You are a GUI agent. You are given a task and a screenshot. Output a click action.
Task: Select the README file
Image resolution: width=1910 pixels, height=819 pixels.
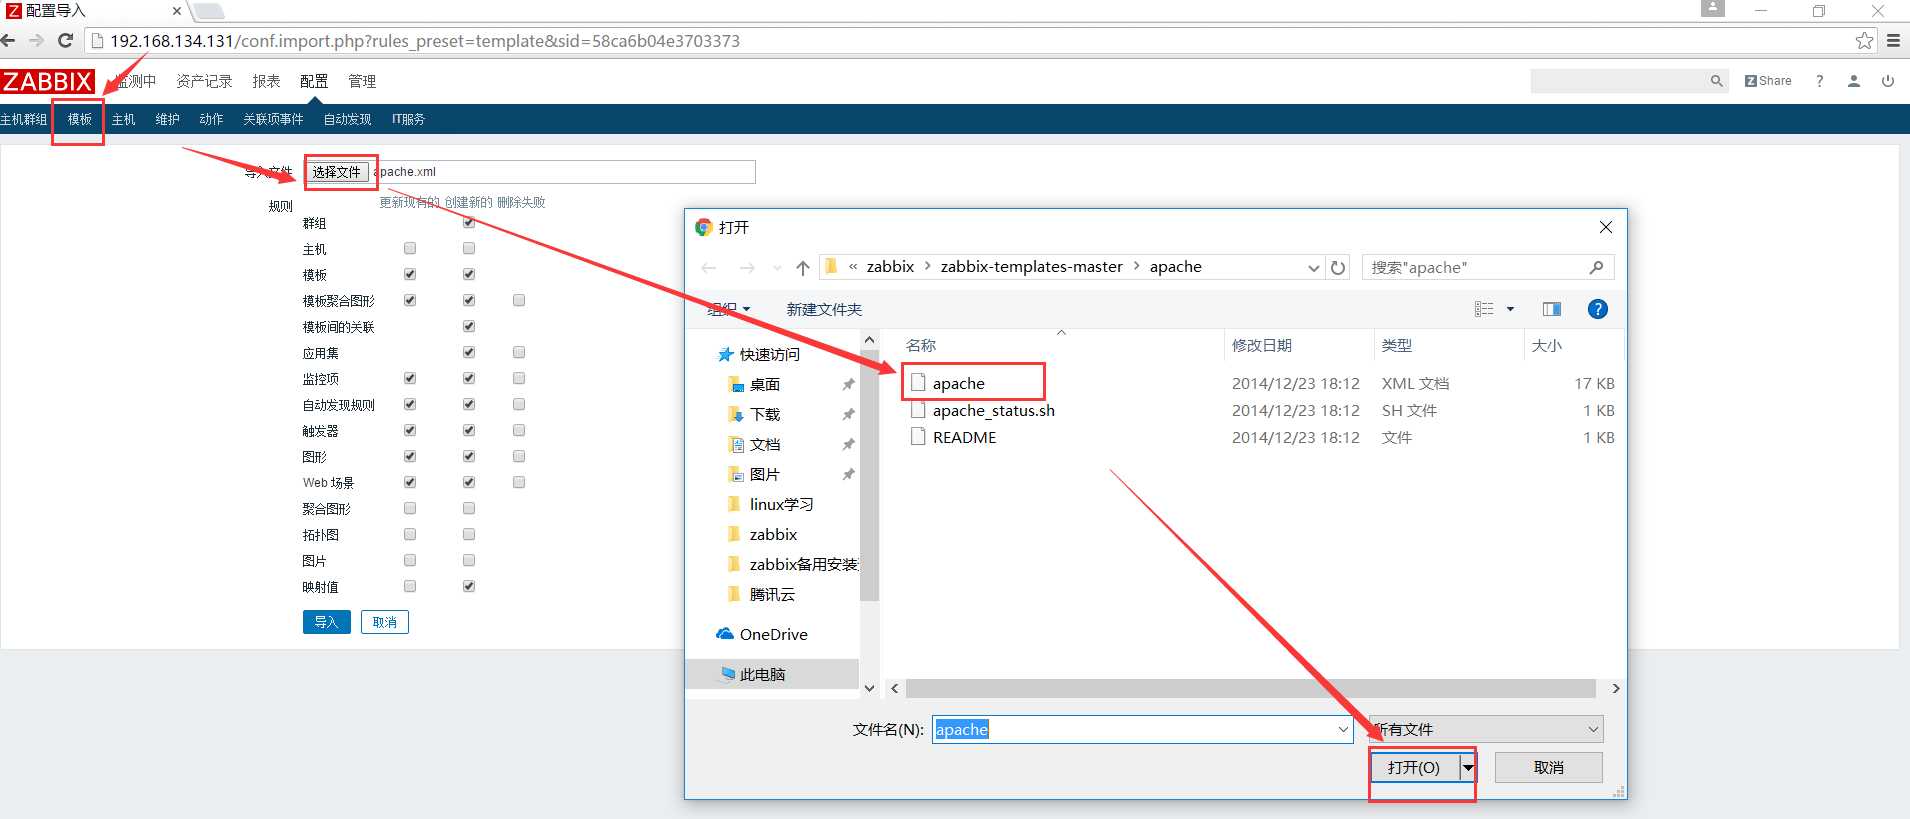click(964, 437)
